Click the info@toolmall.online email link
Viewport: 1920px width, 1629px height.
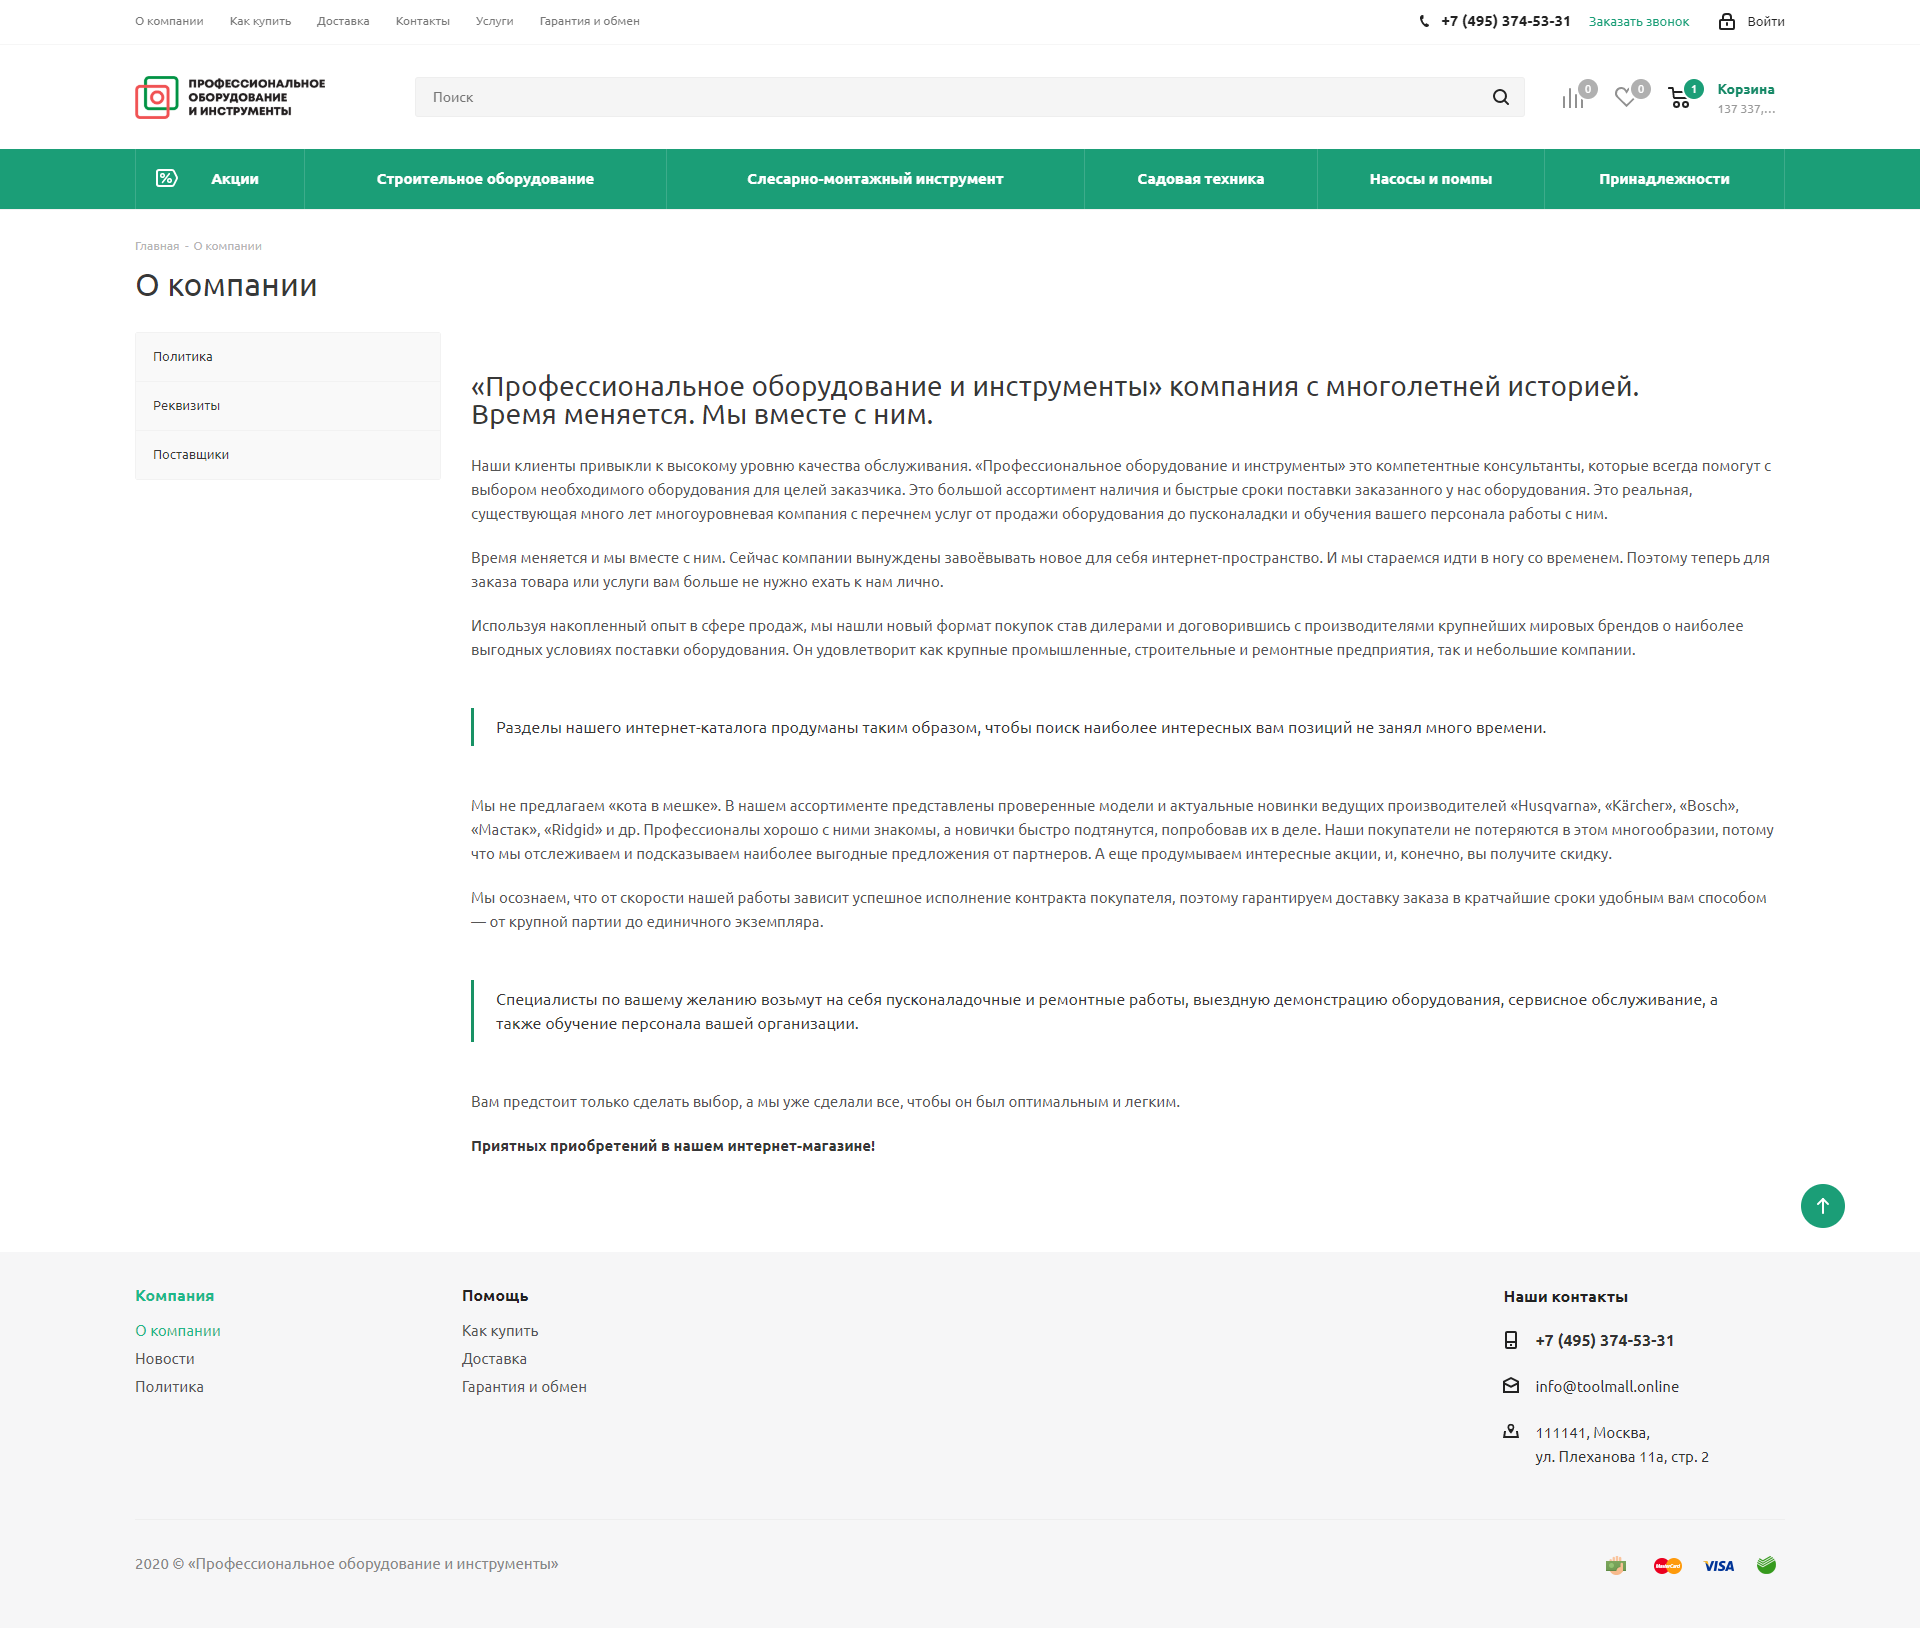pyautogui.click(x=1607, y=1386)
